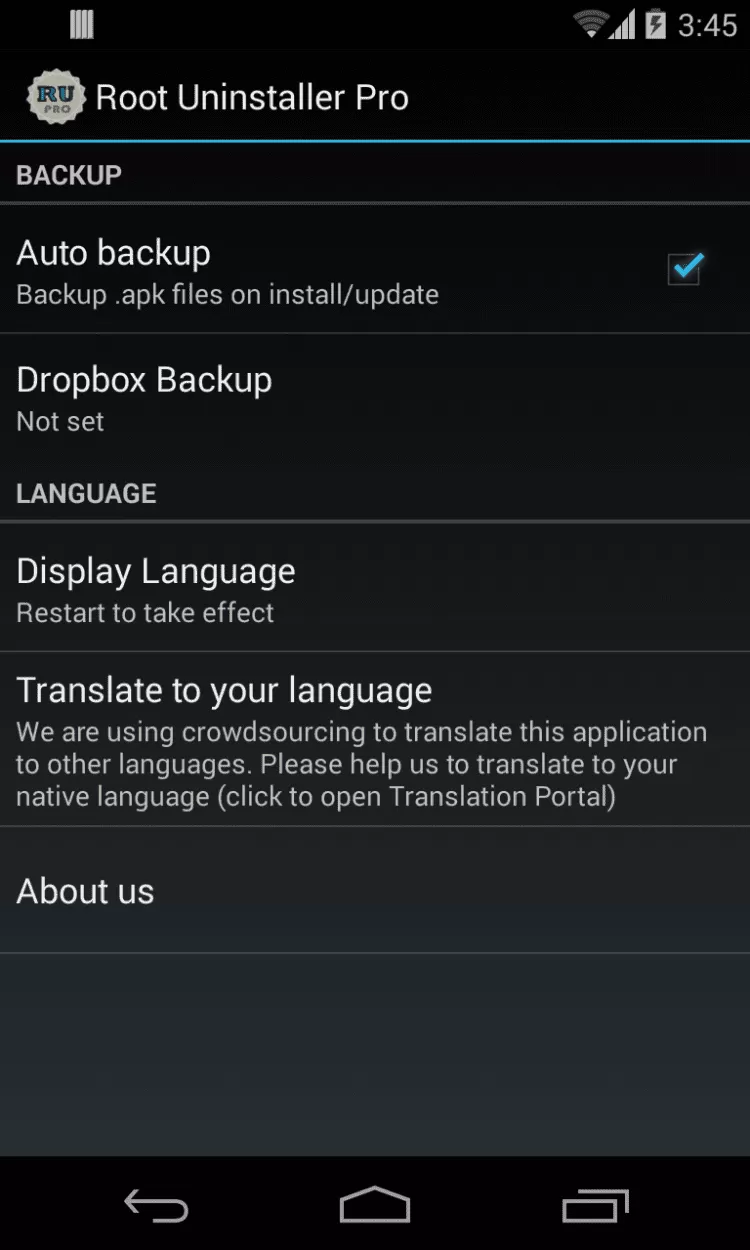This screenshot has height=1250, width=750.
Task: Uncheck the Auto backup checkbox
Action: [685, 268]
